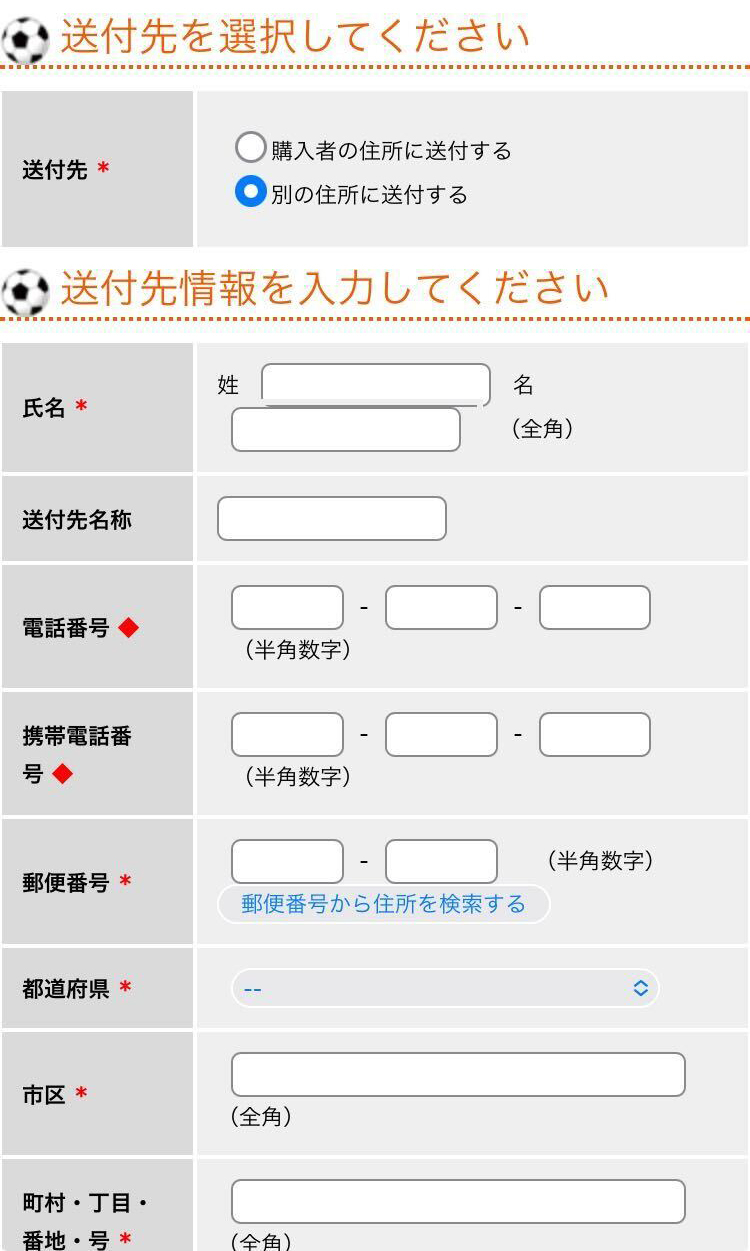This screenshot has height=1251, width=750.
Task: Select 購入者の住所に送付する radio option
Action: (250, 148)
